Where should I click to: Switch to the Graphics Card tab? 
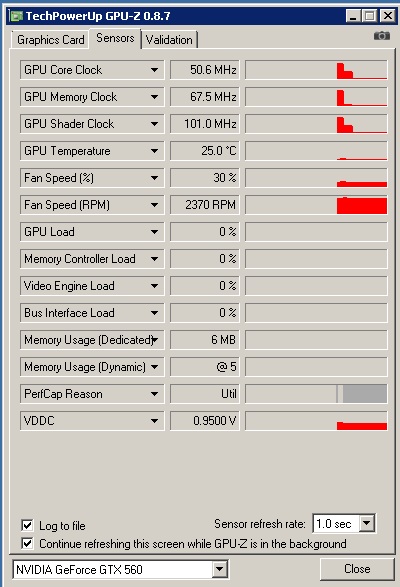pyautogui.click(x=50, y=40)
